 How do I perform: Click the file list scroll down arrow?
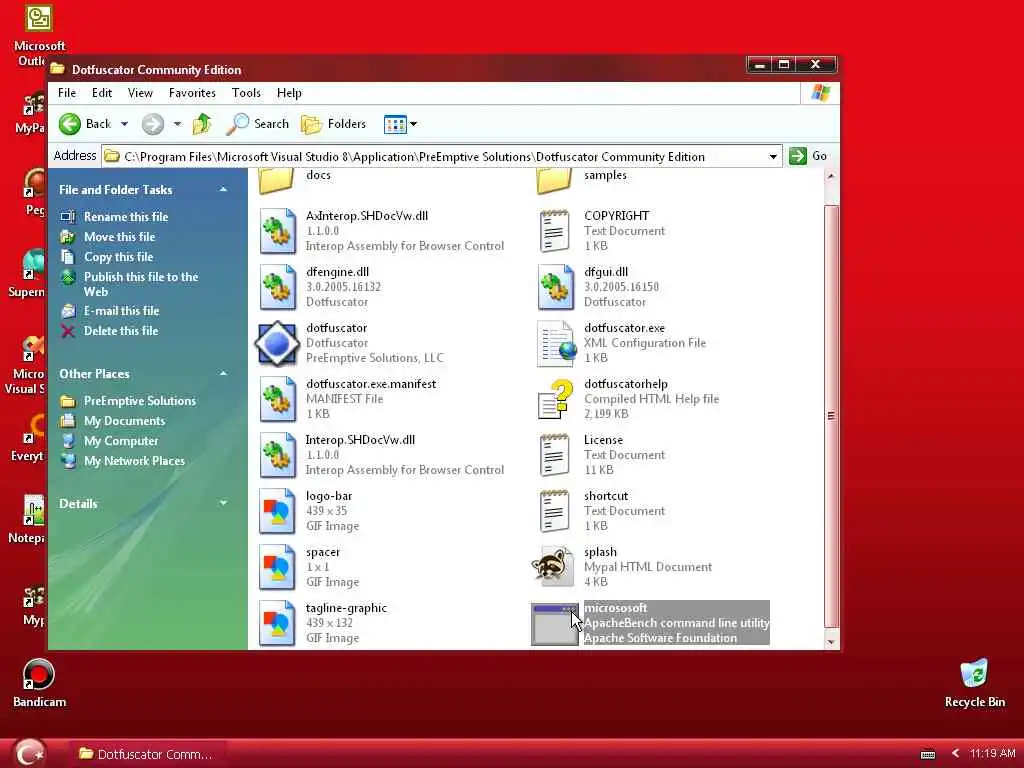[831, 642]
